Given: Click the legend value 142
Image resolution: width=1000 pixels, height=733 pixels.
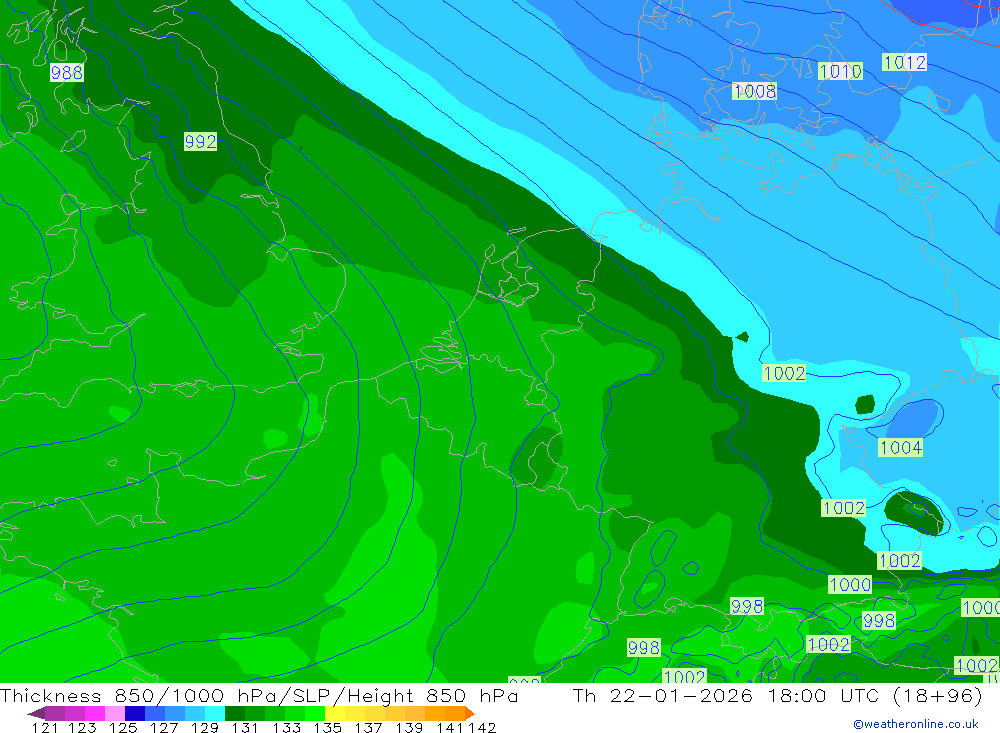Looking at the screenshot, I should pyautogui.click(x=482, y=727).
